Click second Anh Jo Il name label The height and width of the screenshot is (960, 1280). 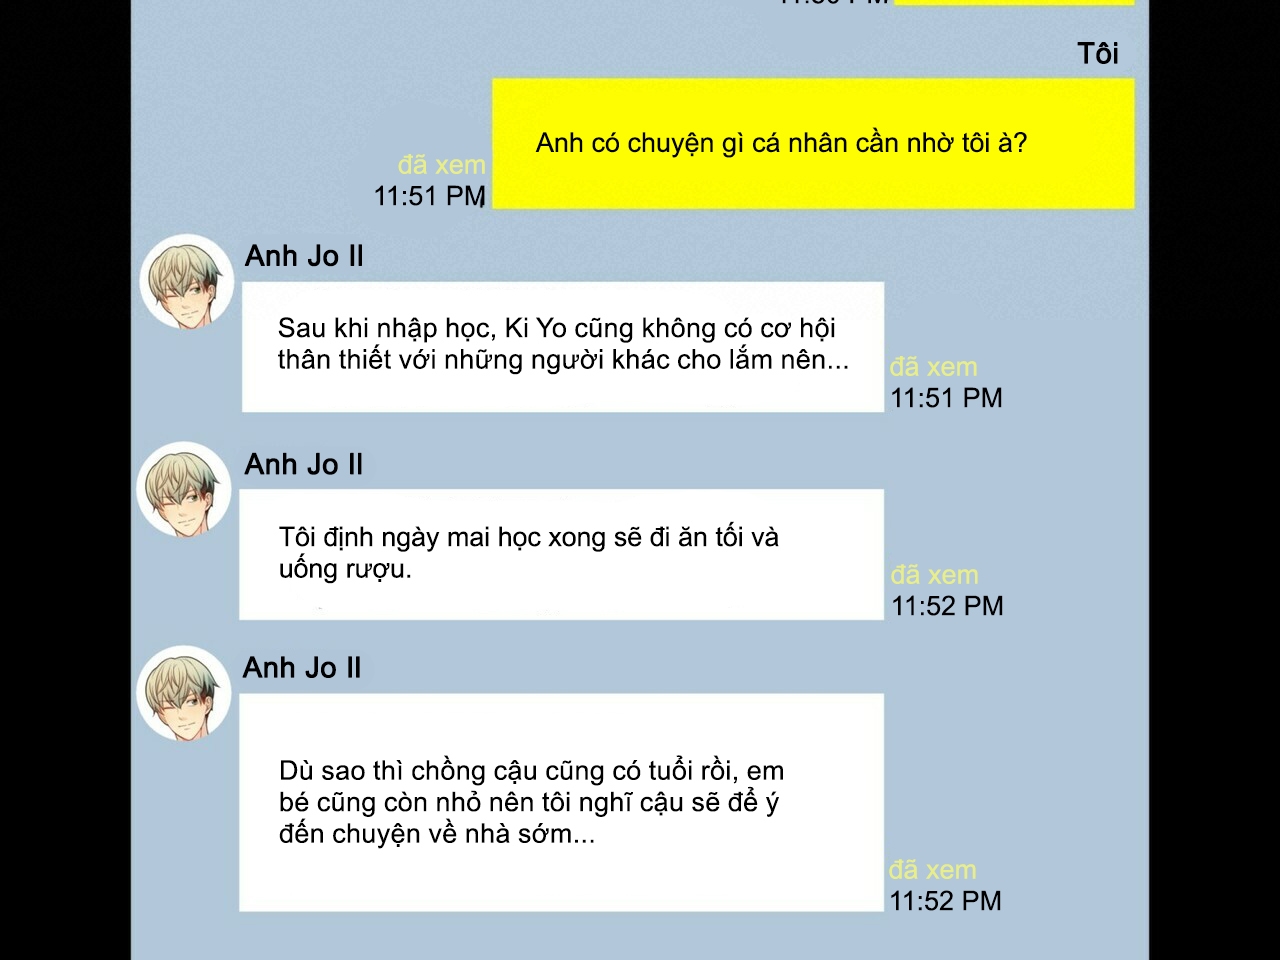click(304, 465)
